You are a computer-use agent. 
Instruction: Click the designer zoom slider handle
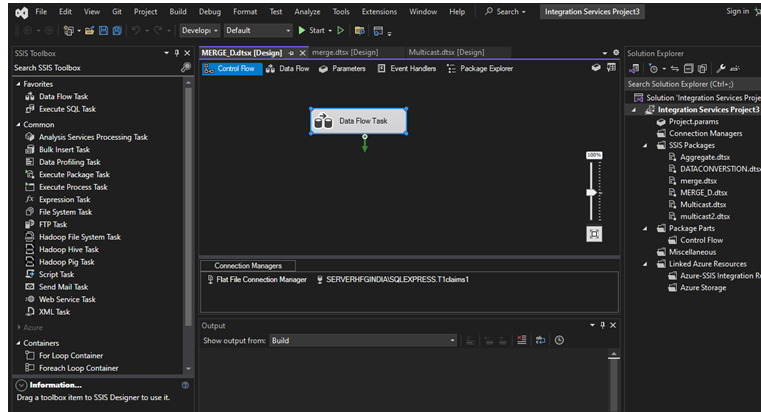(x=592, y=192)
